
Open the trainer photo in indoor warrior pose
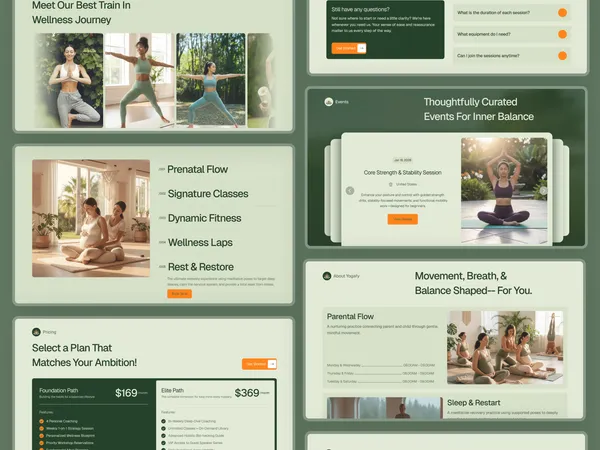(x=140, y=80)
